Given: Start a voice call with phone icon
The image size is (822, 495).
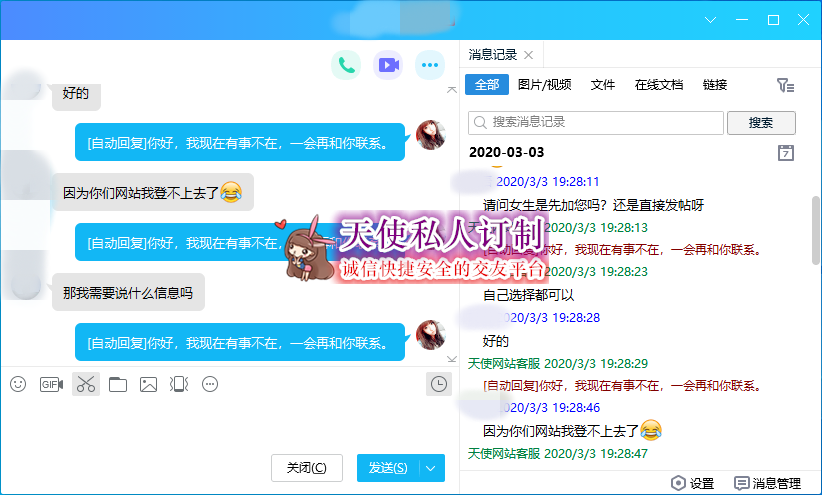Looking at the screenshot, I should point(346,66).
